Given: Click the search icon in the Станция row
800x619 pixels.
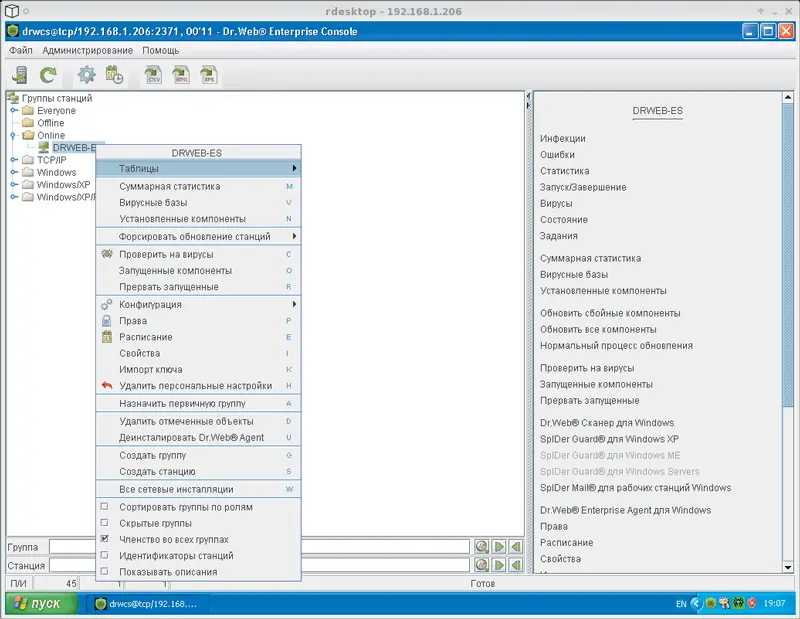Looking at the screenshot, I should tap(481, 565).
